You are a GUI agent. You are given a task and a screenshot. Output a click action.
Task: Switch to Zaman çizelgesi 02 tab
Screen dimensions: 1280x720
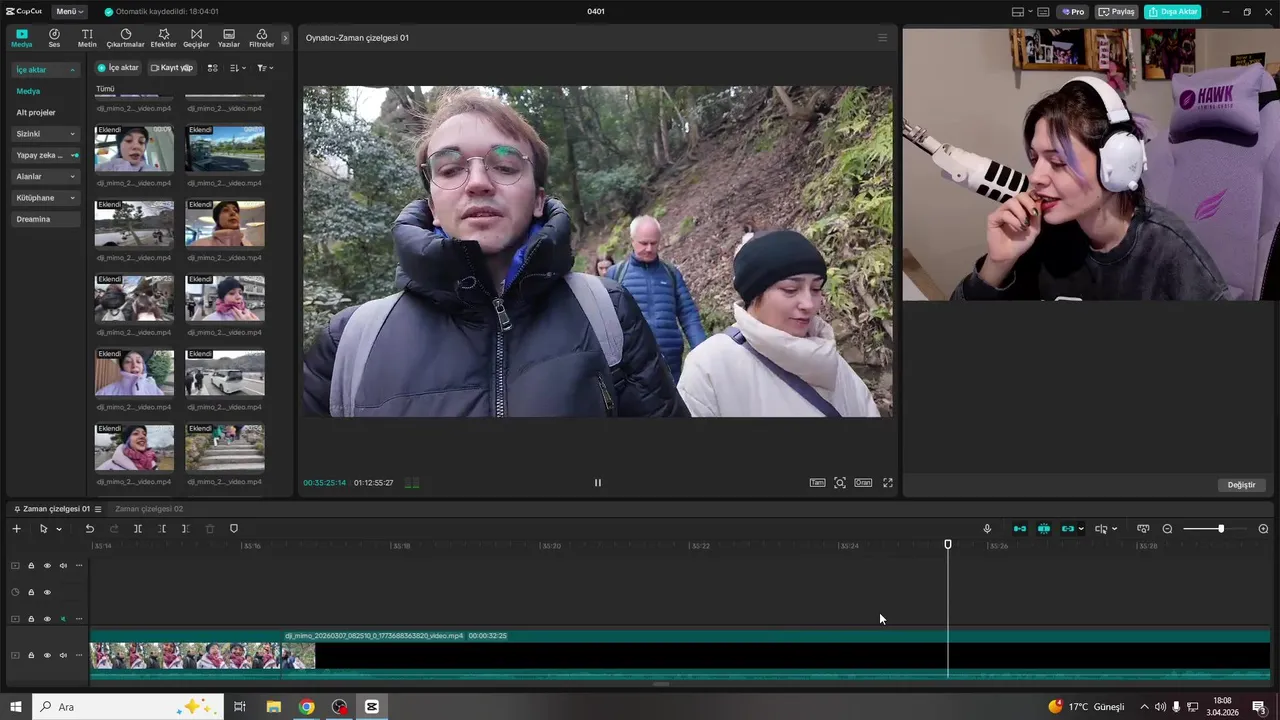(x=149, y=509)
